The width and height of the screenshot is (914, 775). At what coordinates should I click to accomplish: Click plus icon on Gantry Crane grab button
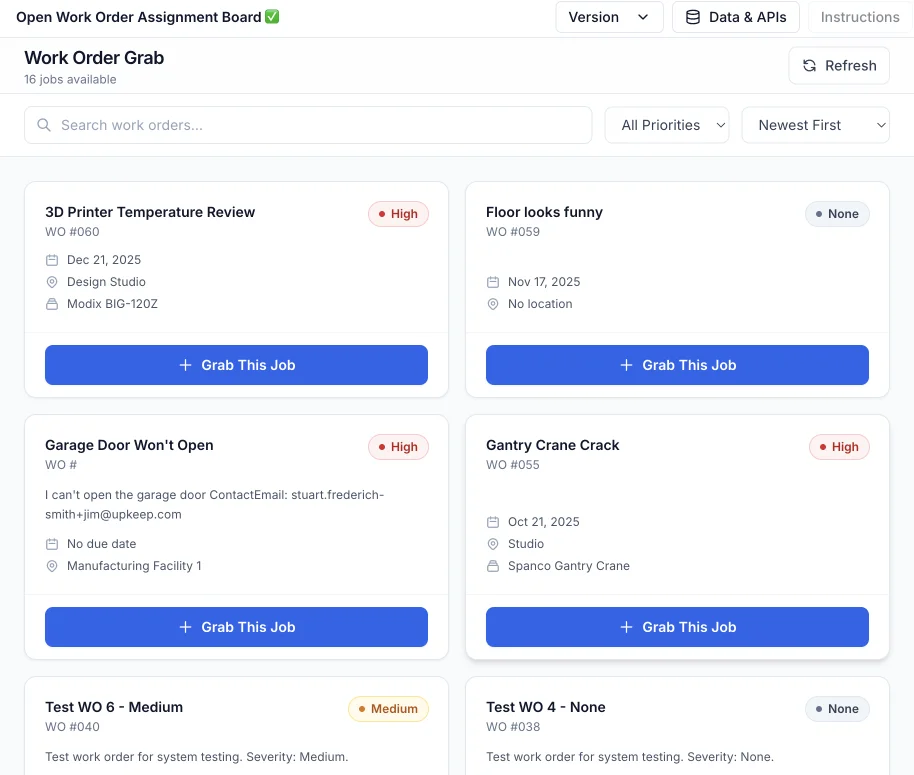point(626,627)
